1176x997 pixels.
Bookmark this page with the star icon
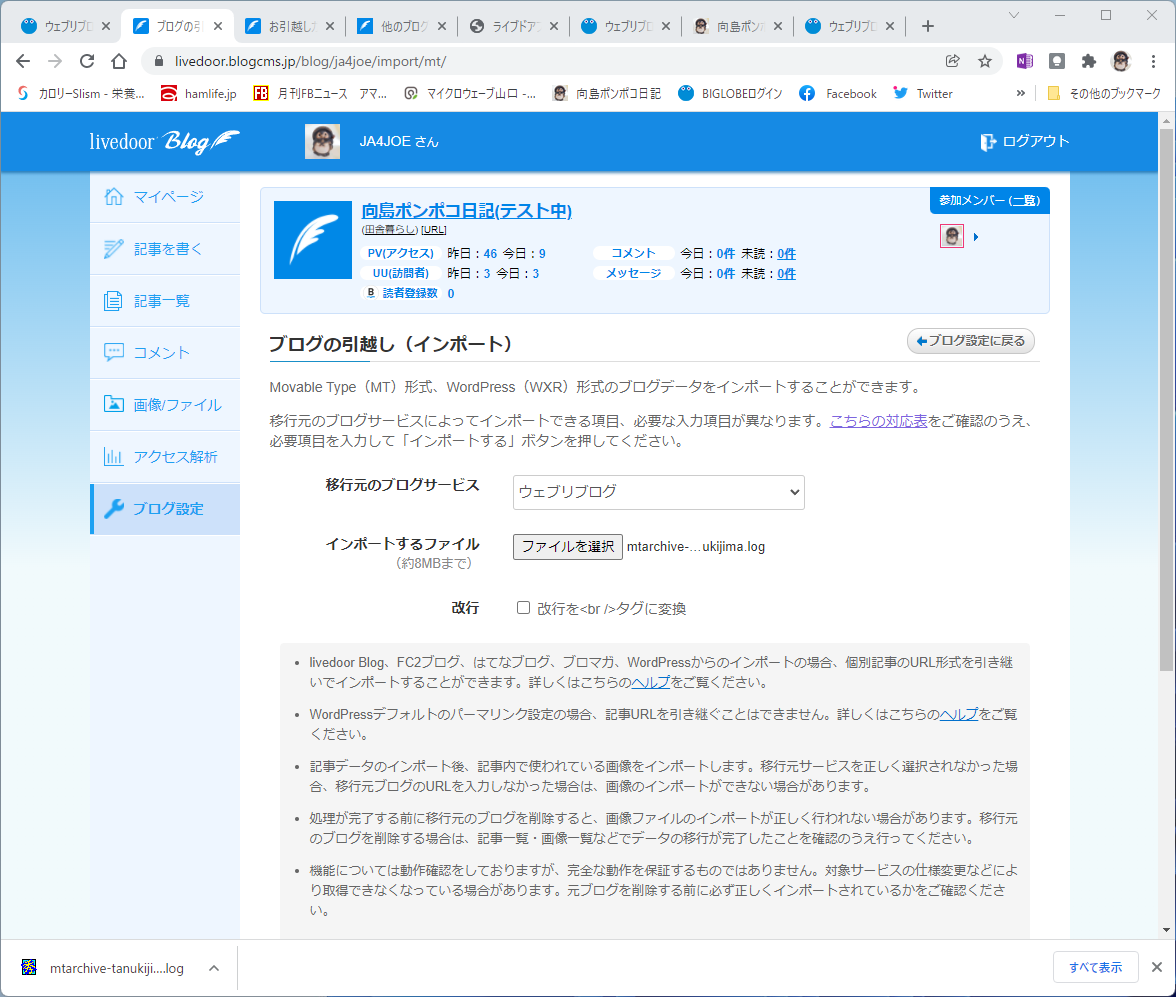click(985, 62)
